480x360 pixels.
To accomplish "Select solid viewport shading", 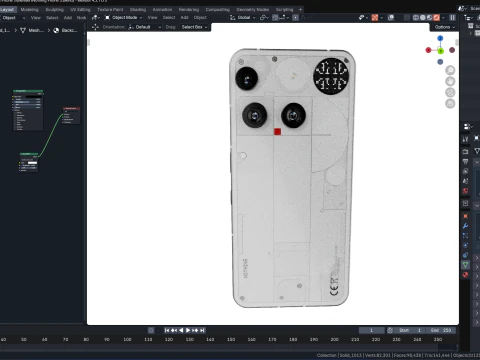I will (x=423, y=18).
